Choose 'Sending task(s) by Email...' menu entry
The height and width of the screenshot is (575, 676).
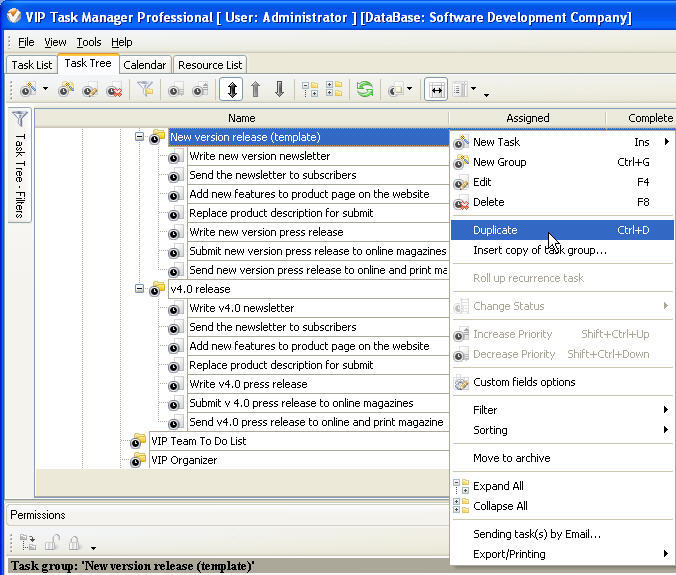(562, 534)
